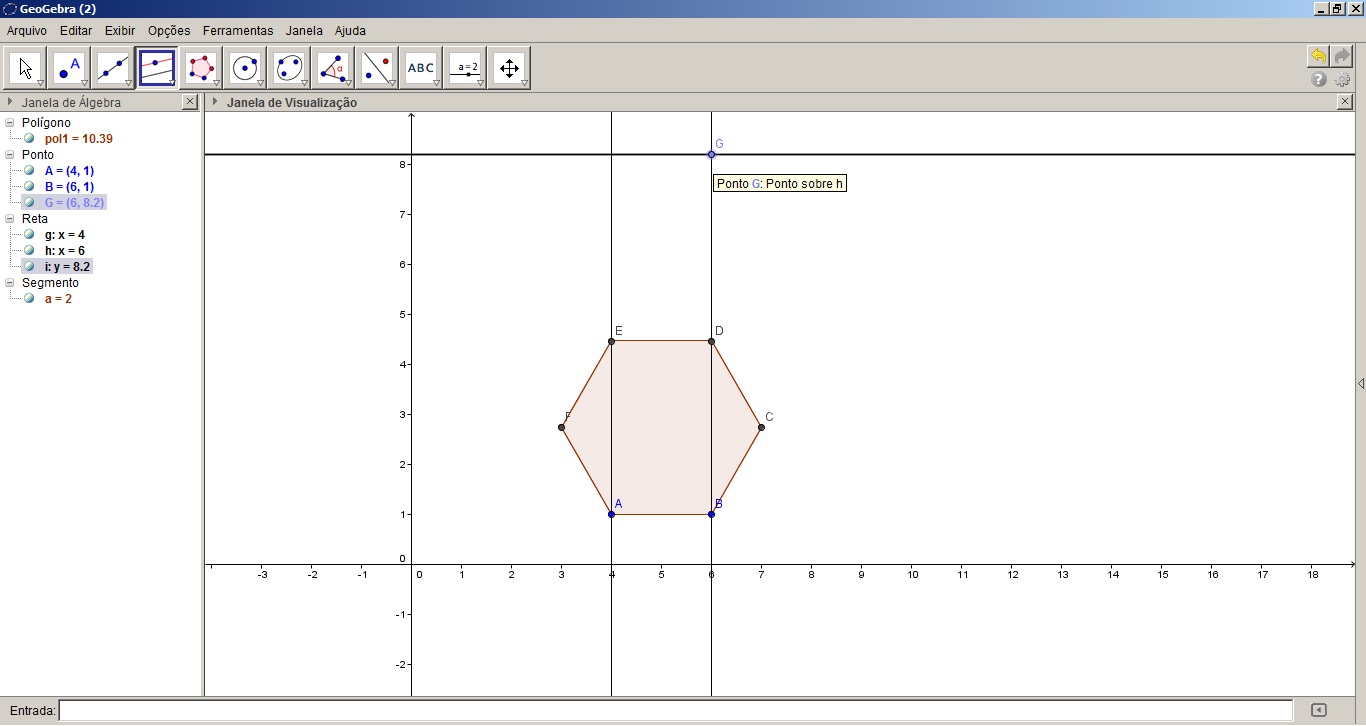This screenshot has height=726, width=1366.
Task: Open the settings gear icon
Action: (1342, 79)
